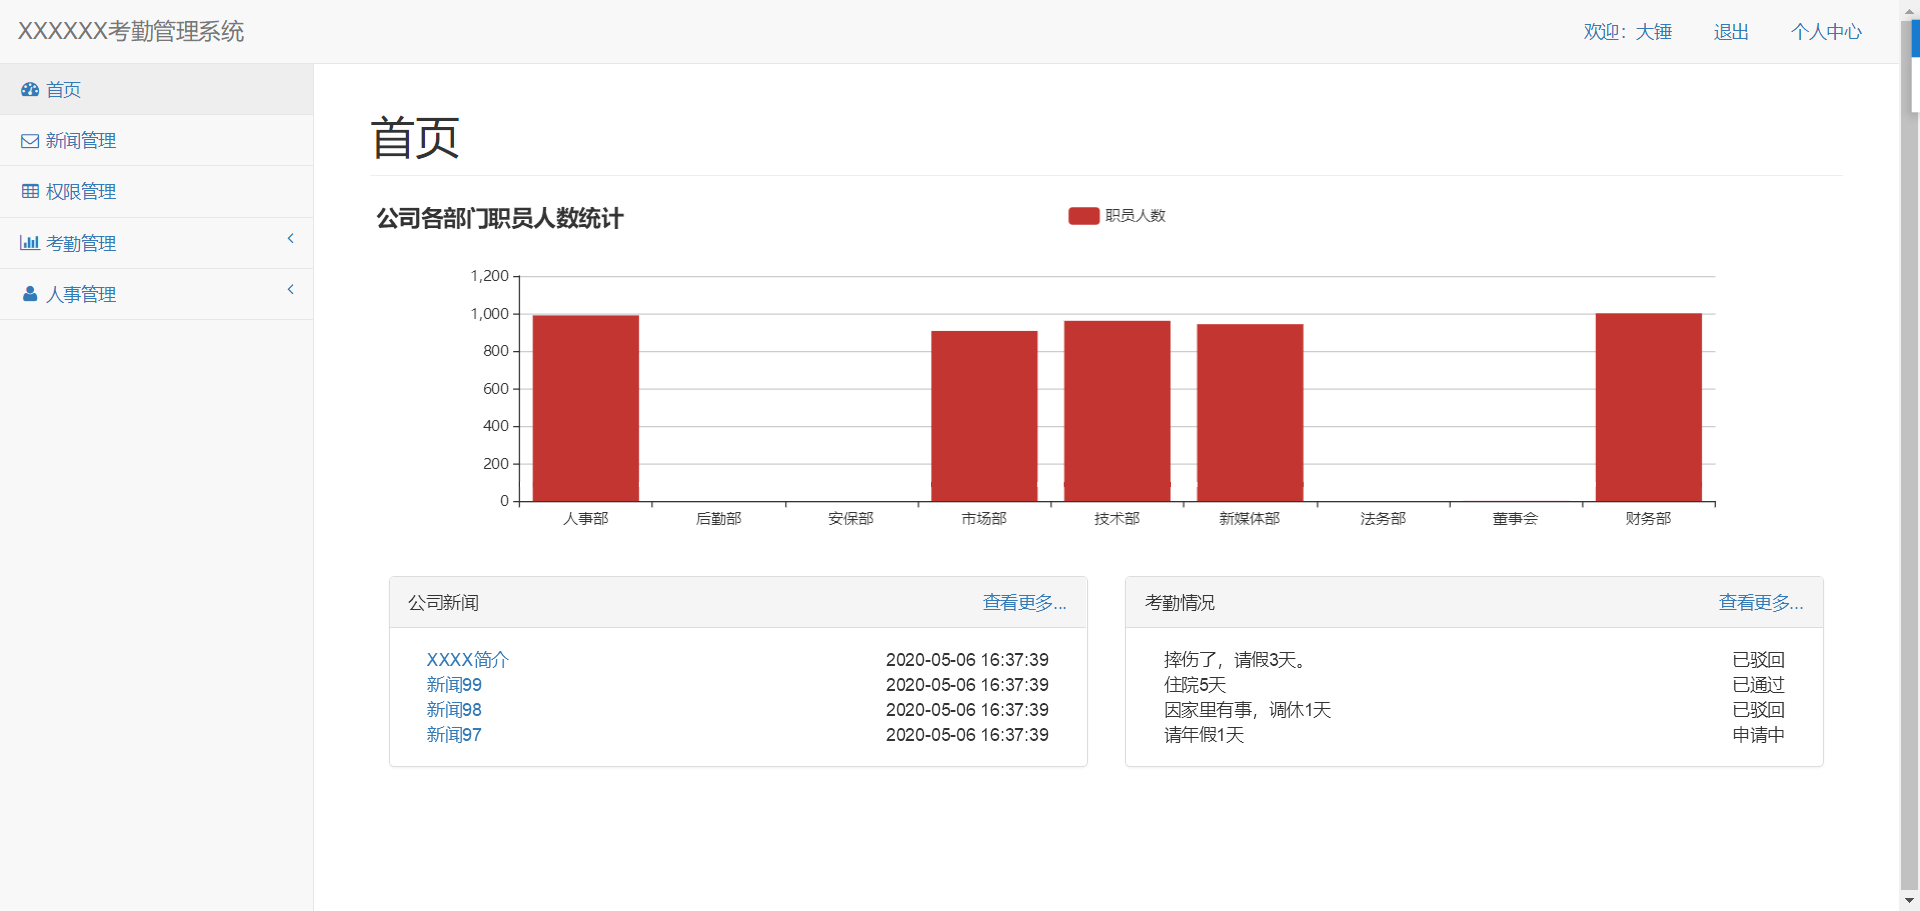Open the 新闻97 news link

pos(454,735)
